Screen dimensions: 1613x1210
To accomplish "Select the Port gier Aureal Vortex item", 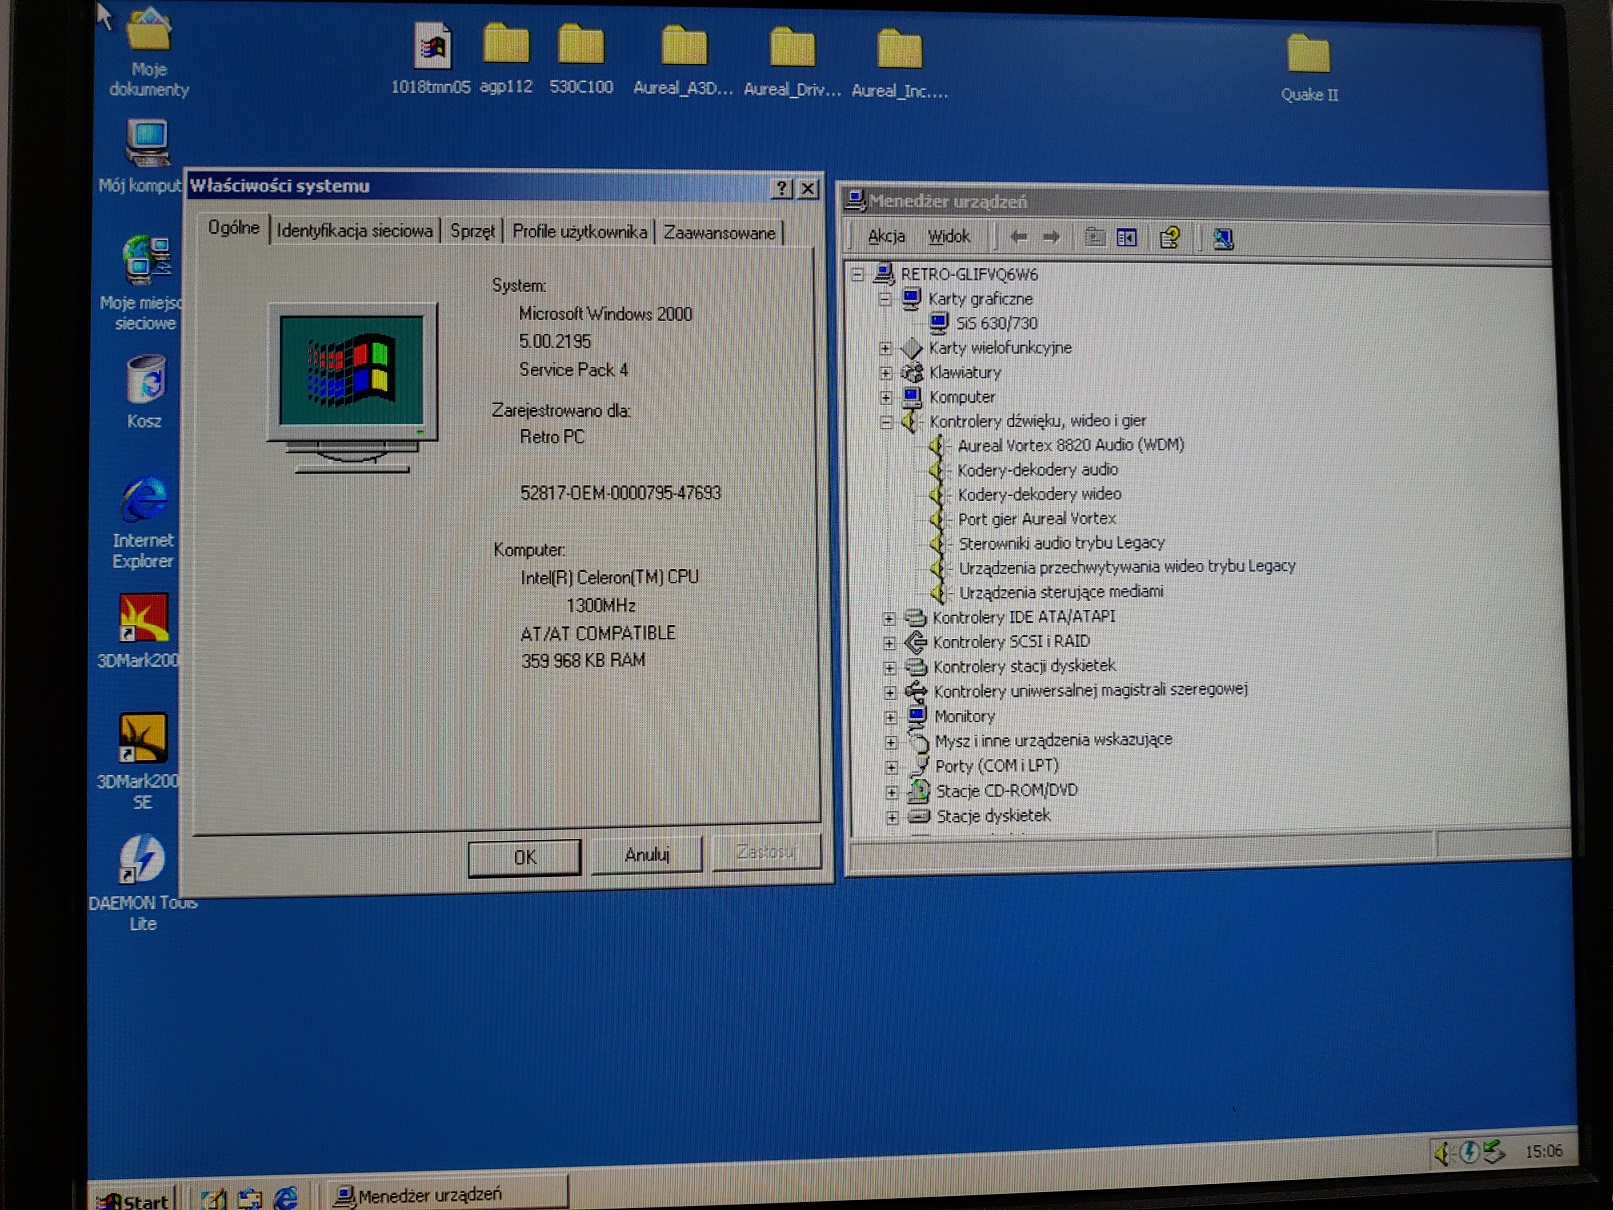I will click(x=1037, y=519).
